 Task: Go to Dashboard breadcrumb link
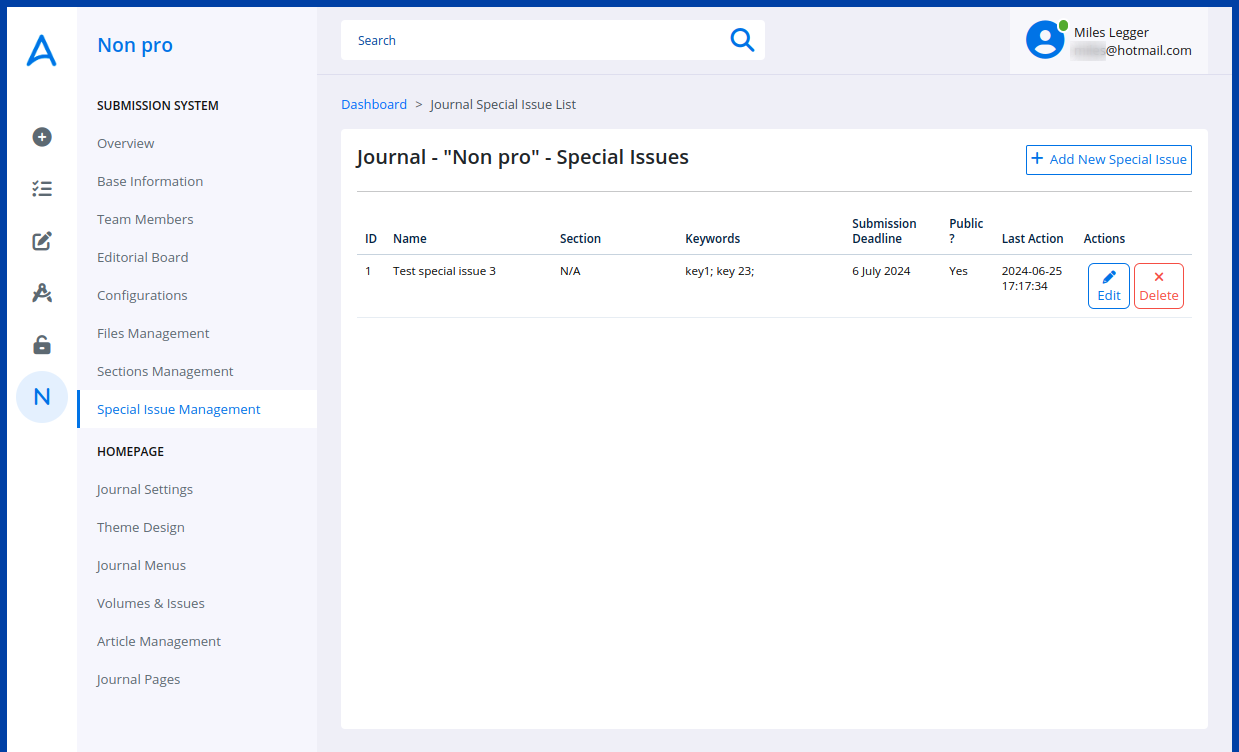pos(374,104)
